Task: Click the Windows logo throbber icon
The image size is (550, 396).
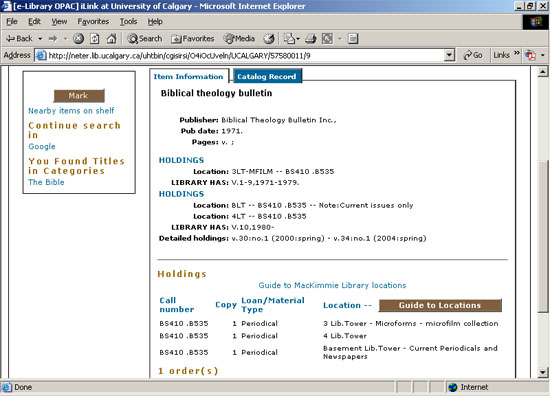Action: [x=536, y=22]
